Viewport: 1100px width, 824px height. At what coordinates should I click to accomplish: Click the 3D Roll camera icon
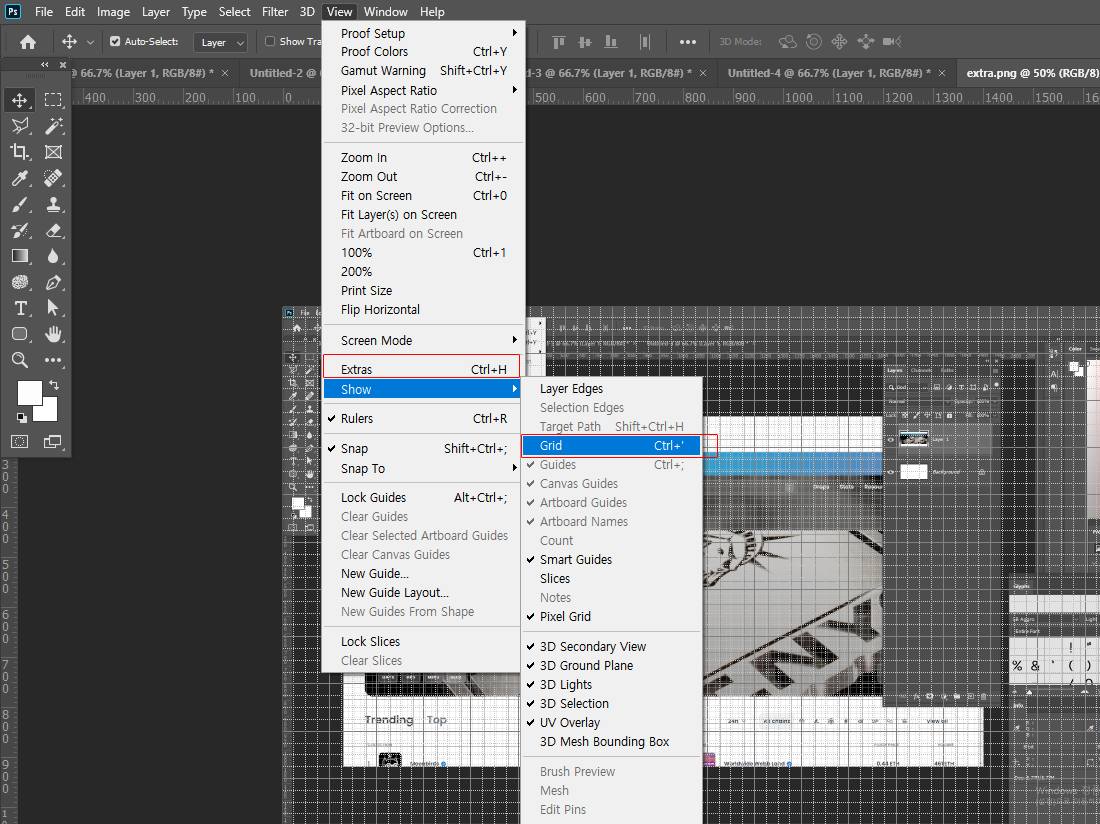pyautogui.click(x=814, y=42)
